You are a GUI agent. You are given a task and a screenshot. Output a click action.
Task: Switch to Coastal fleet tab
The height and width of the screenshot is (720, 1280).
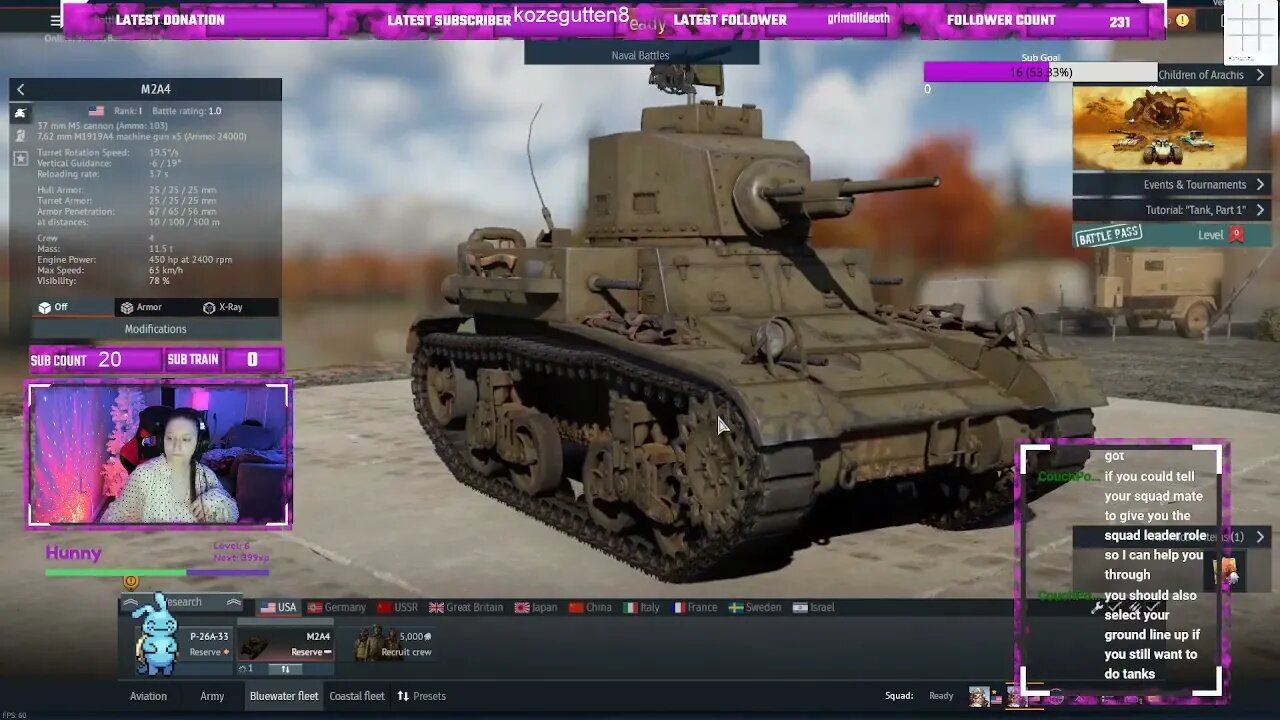[x=357, y=696]
